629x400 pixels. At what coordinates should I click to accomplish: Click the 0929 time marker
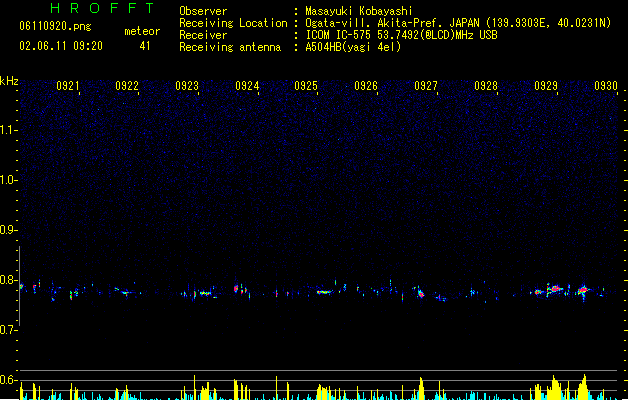click(x=546, y=86)
